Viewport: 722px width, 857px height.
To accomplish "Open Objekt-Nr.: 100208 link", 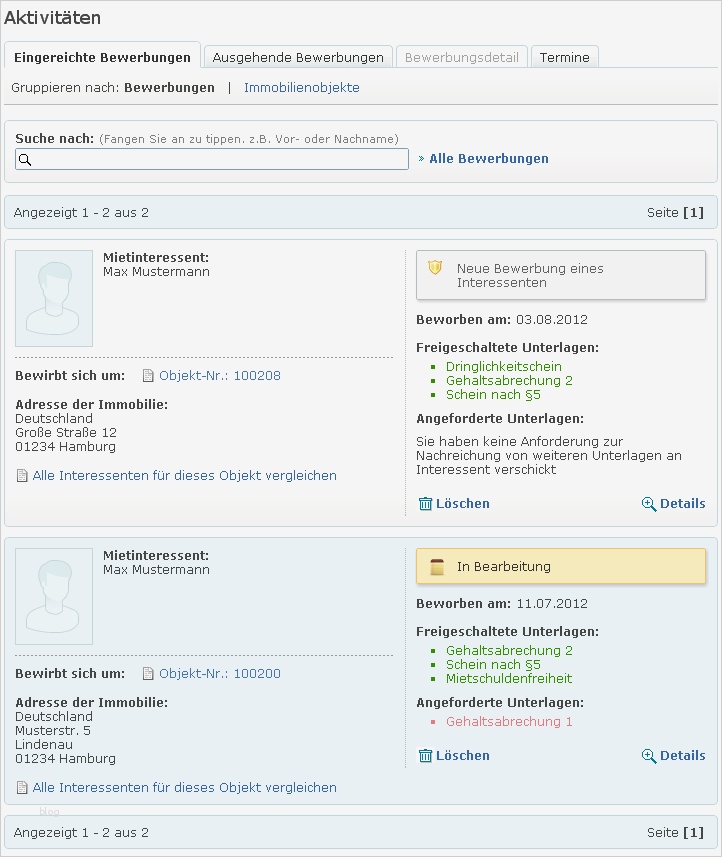I will point(220,375).
